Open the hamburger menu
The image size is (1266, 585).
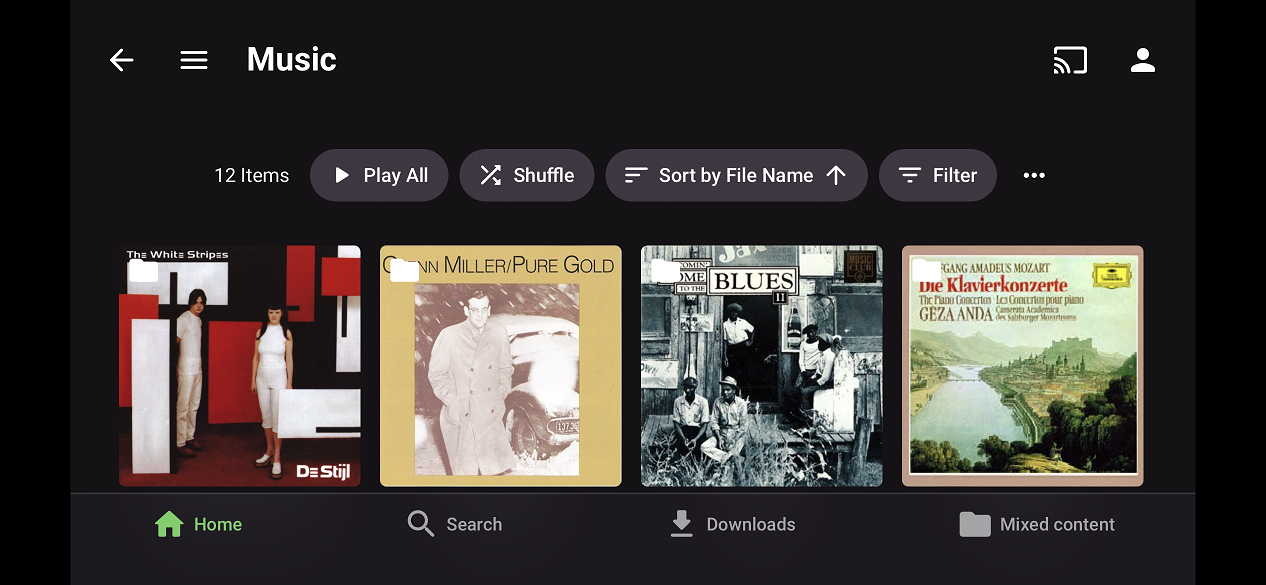(194, 60)
